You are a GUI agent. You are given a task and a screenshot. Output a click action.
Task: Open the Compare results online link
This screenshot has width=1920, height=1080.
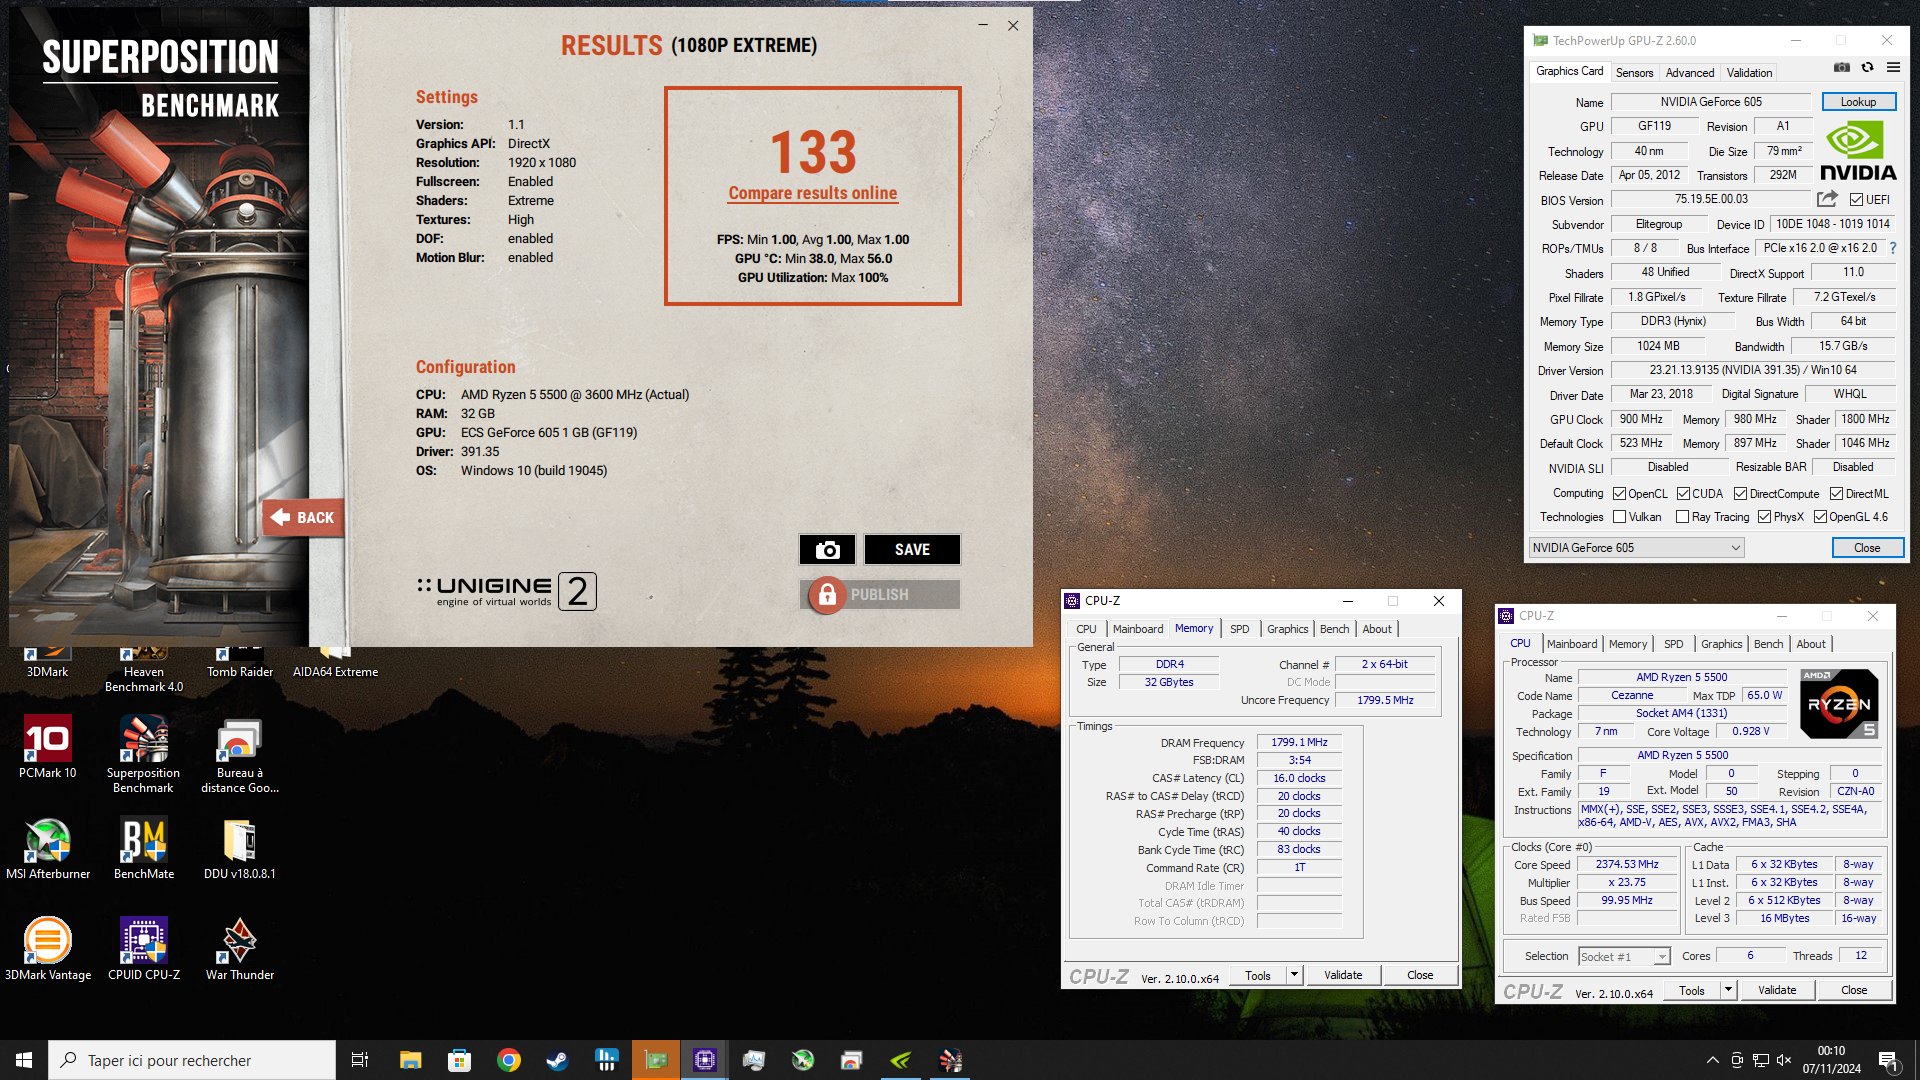point(813,193)
